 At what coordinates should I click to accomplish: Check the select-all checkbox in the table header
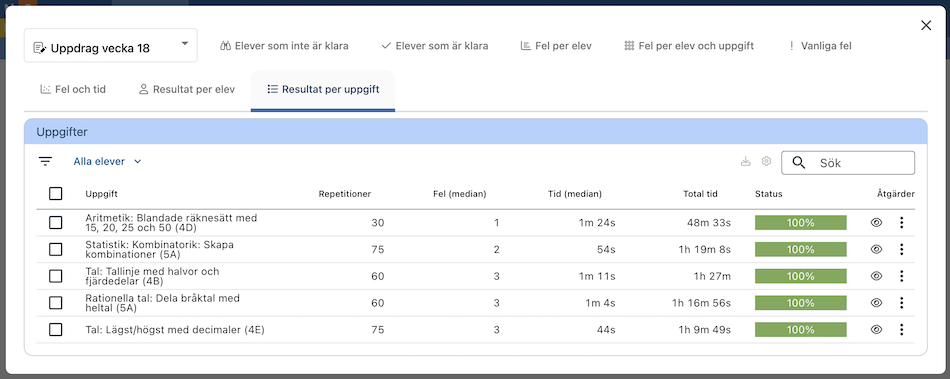pyautogui.click(x=56, y=194)
